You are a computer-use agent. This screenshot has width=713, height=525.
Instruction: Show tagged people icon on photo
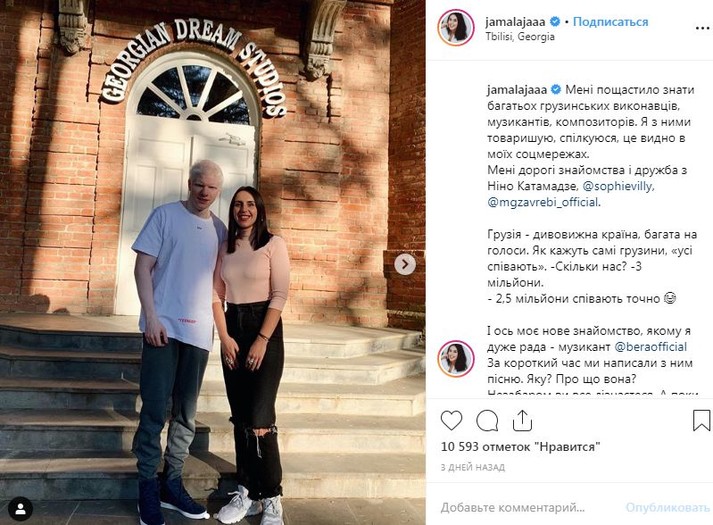tap(20, 509)
